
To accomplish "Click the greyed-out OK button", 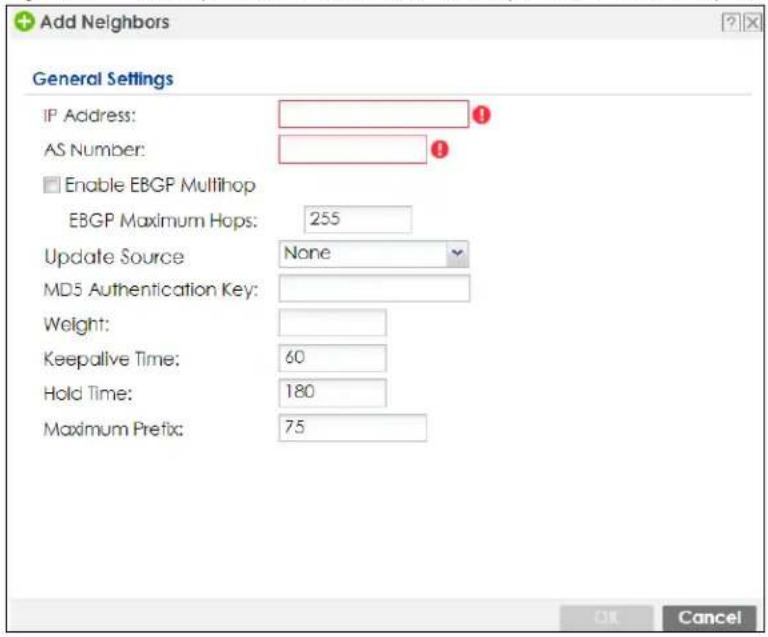I will (x=606, y=618).
